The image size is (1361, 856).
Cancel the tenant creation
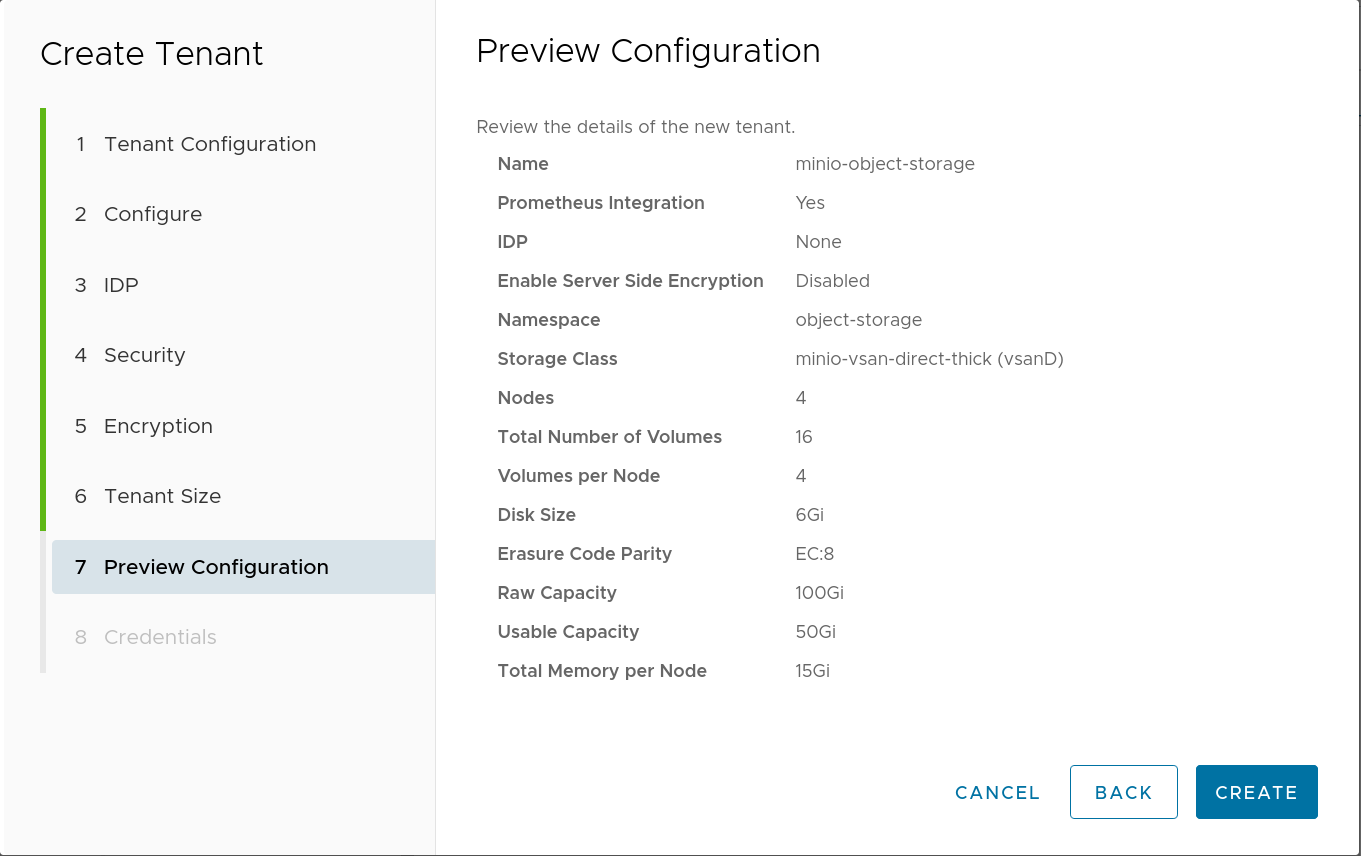pyautogui.click(x=997, y=792)
